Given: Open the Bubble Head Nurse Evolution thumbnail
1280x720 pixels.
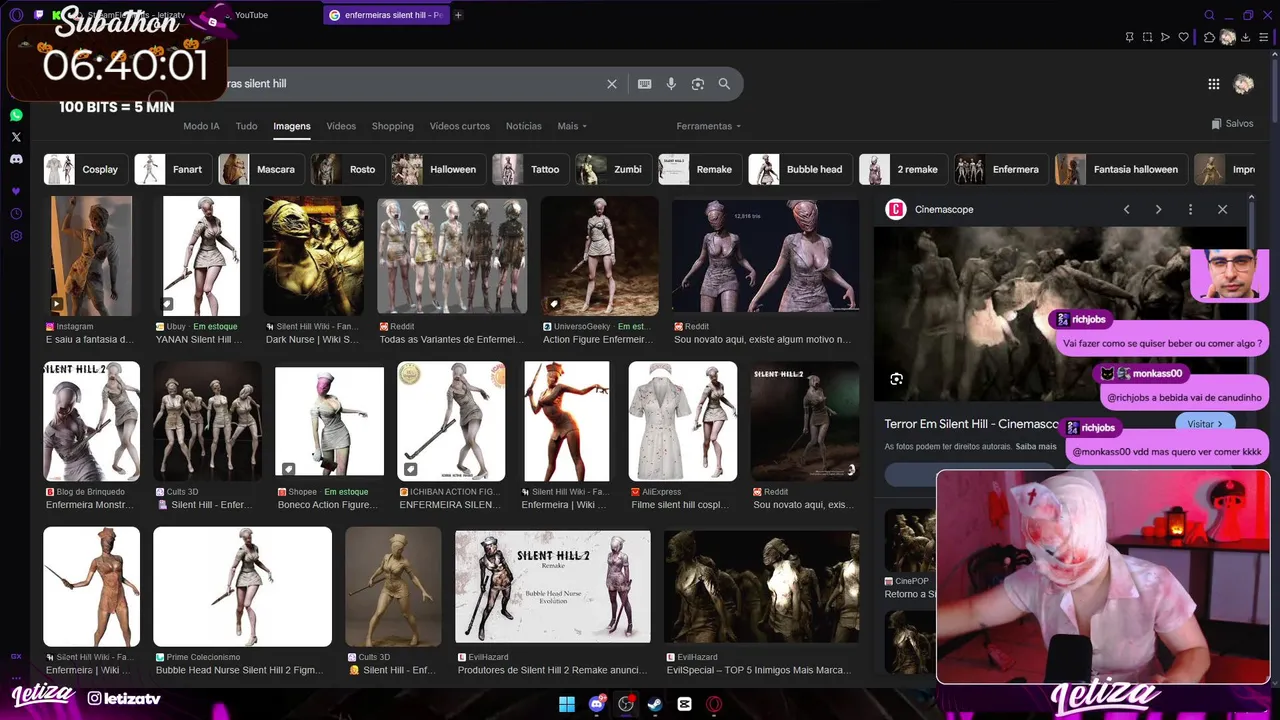Looking at the screenshot, I should [552, 586].
